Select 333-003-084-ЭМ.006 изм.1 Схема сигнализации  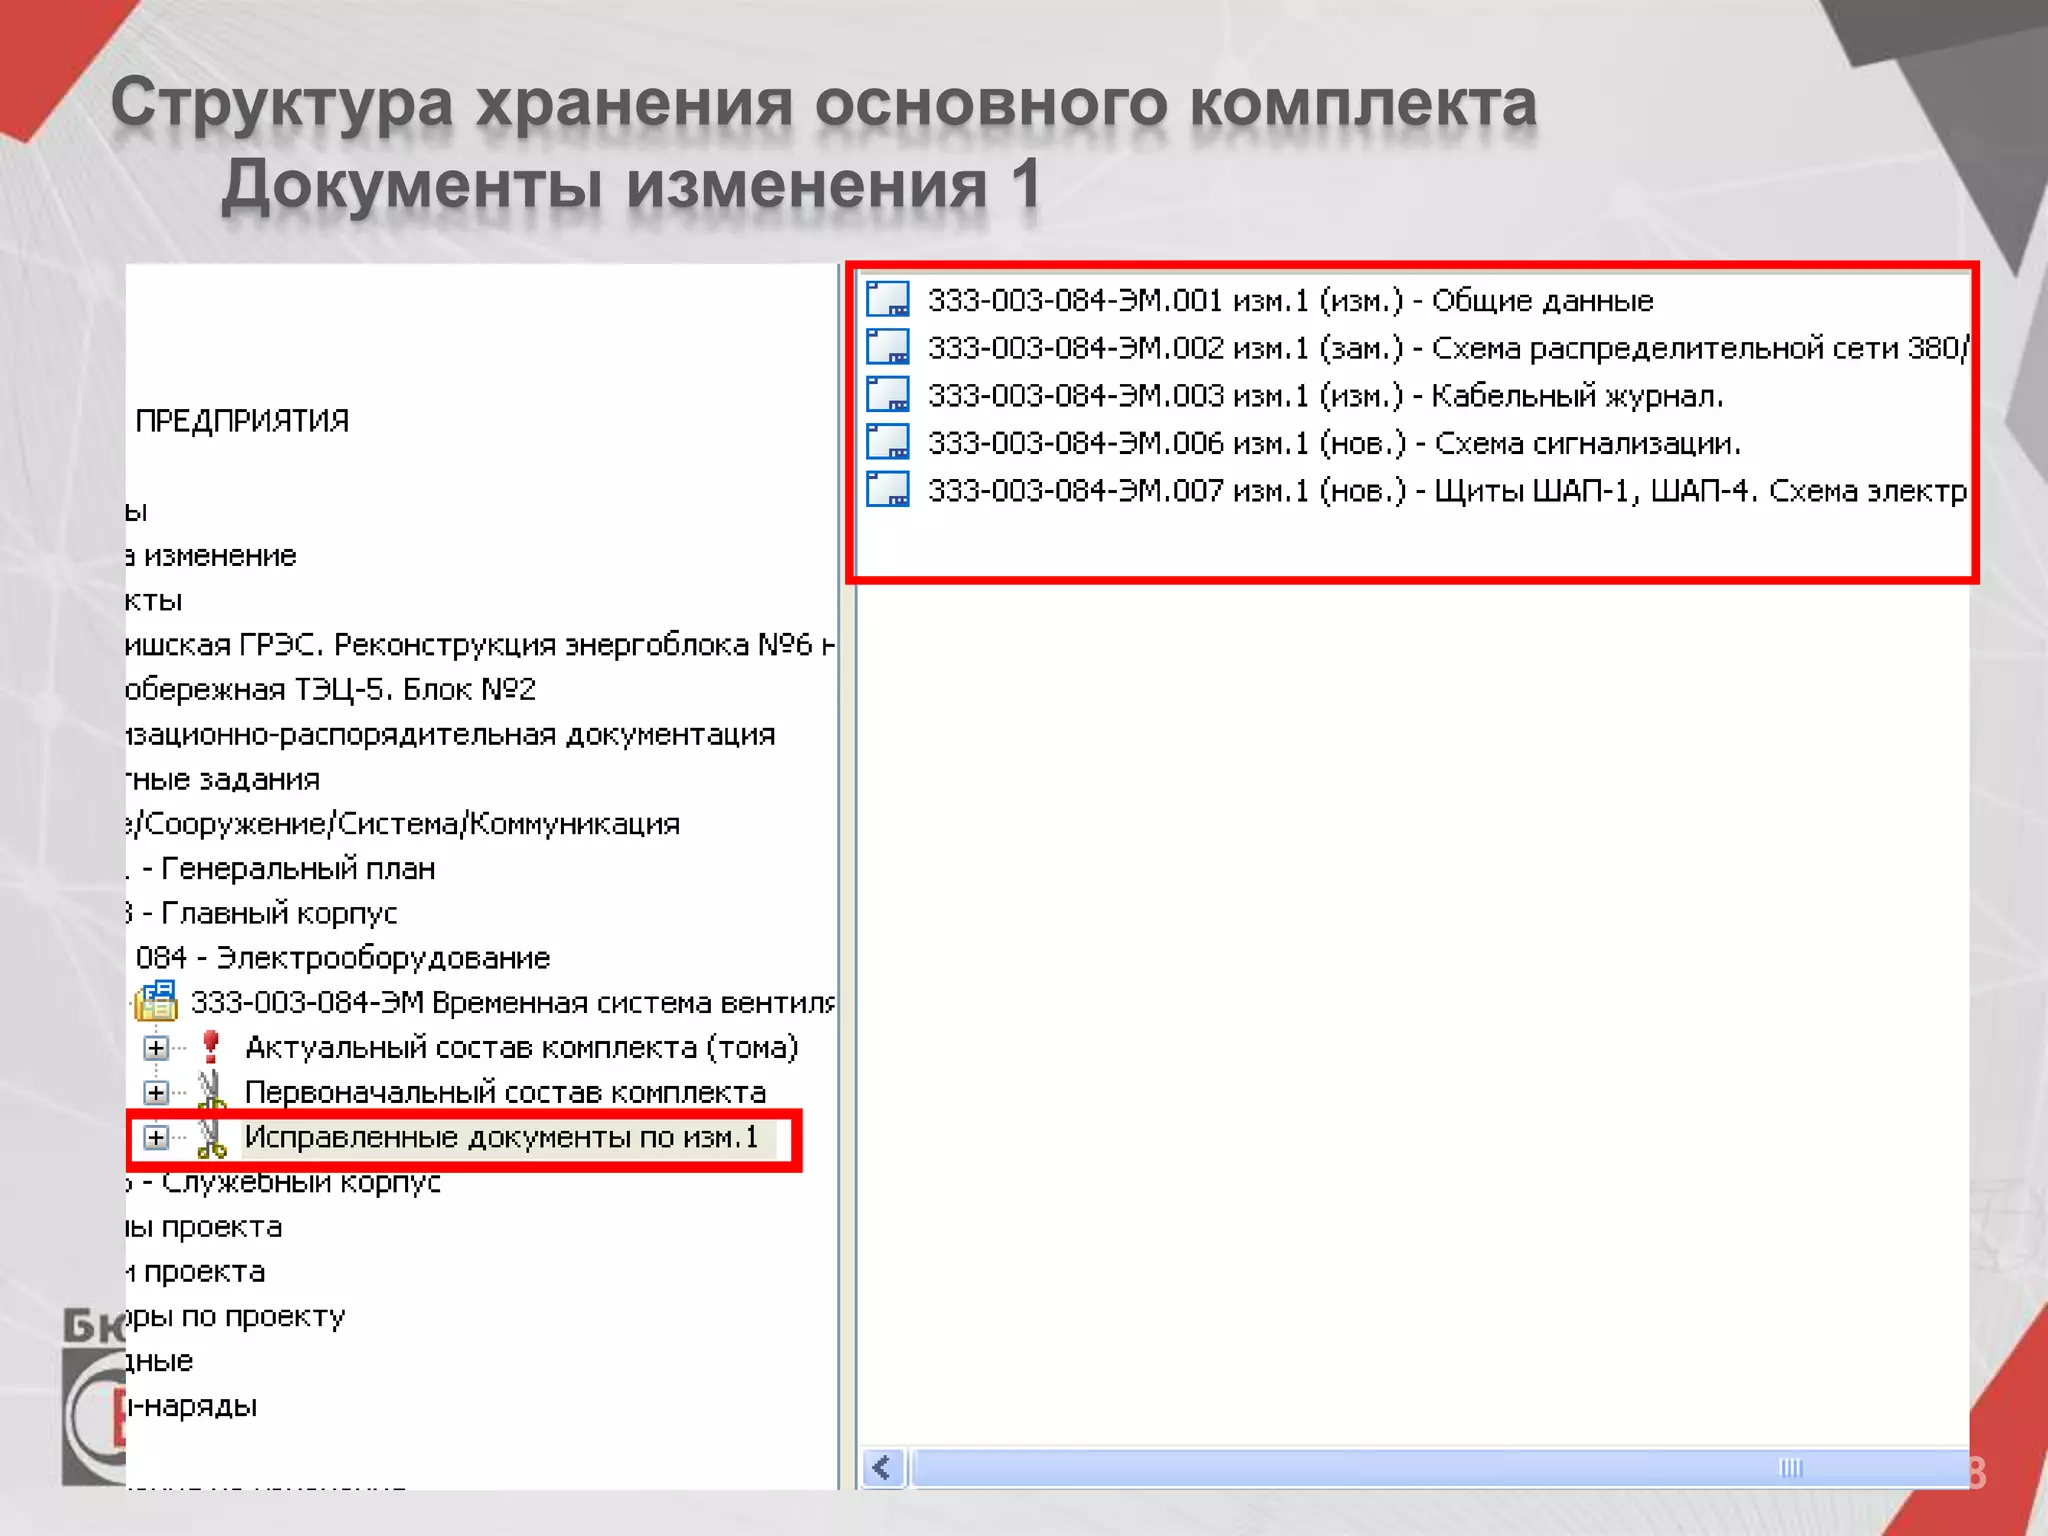pyautogui.click(x=1335, y=443)
